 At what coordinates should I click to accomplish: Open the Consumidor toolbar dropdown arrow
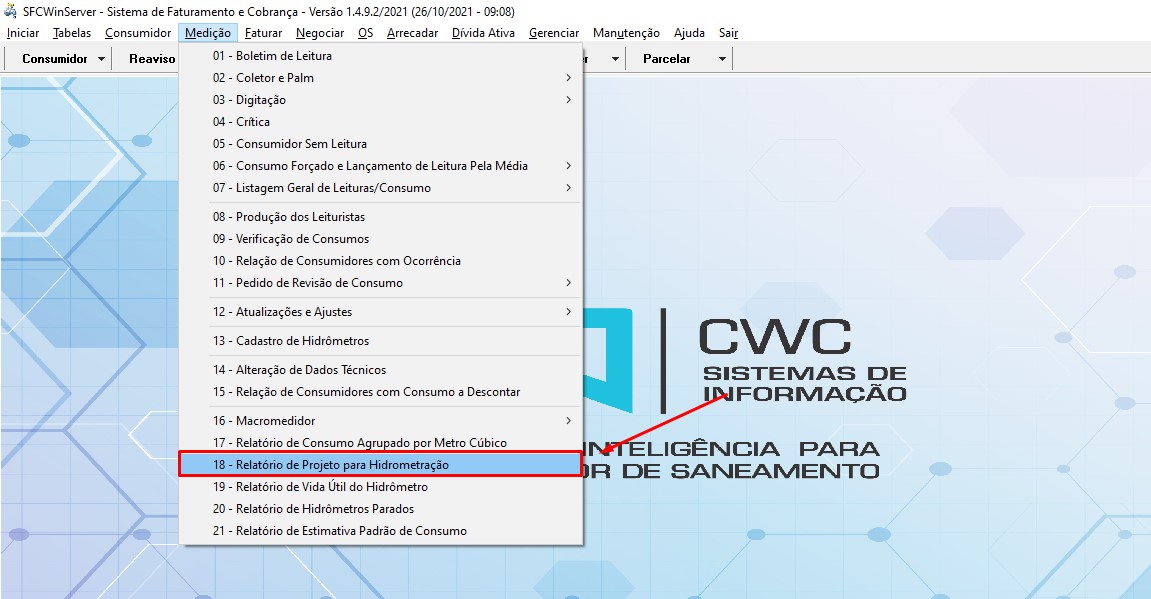coord(102,59)
